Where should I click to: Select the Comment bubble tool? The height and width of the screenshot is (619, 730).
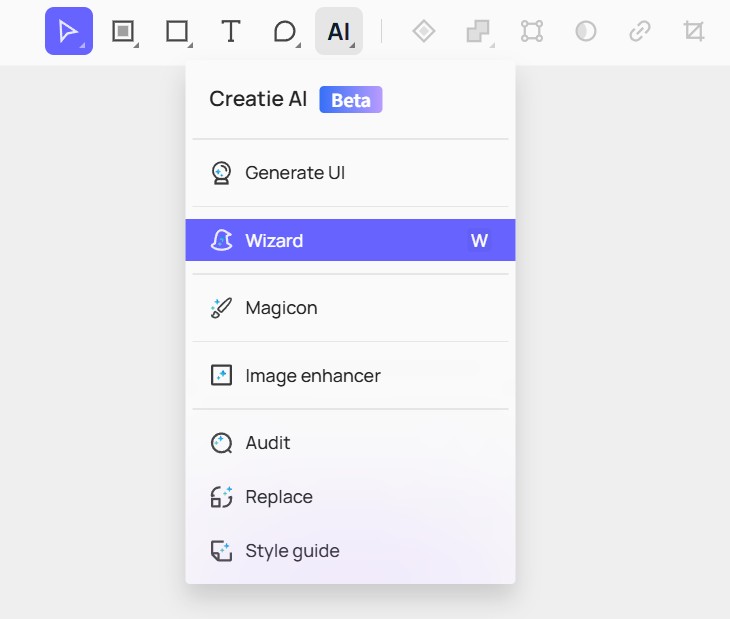pos(284,31)
